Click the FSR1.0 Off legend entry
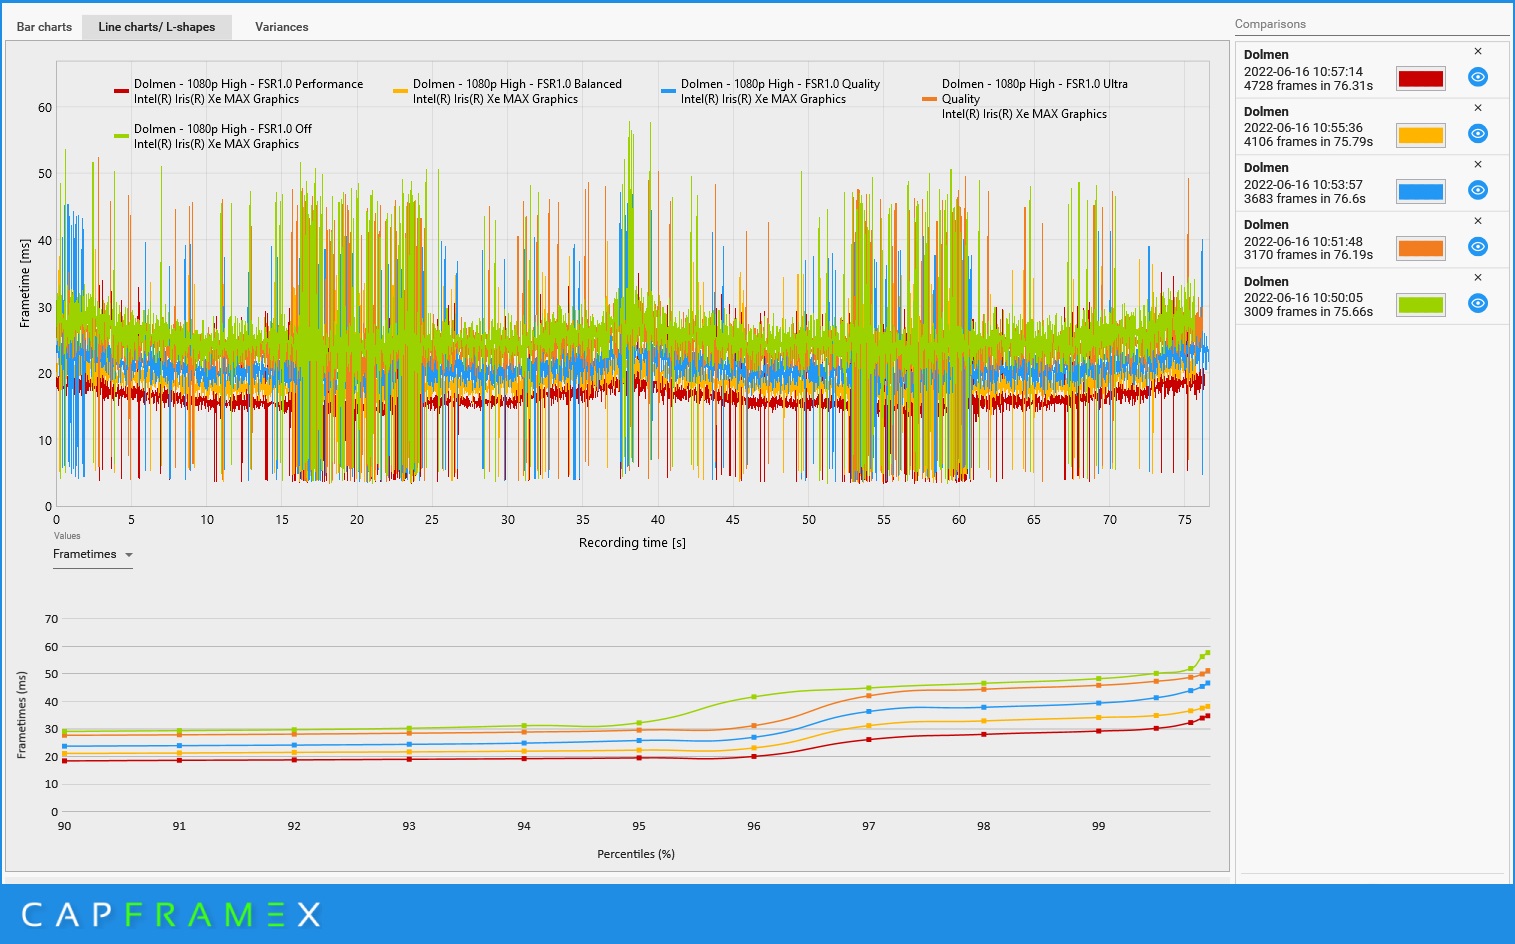 (213, 136)
